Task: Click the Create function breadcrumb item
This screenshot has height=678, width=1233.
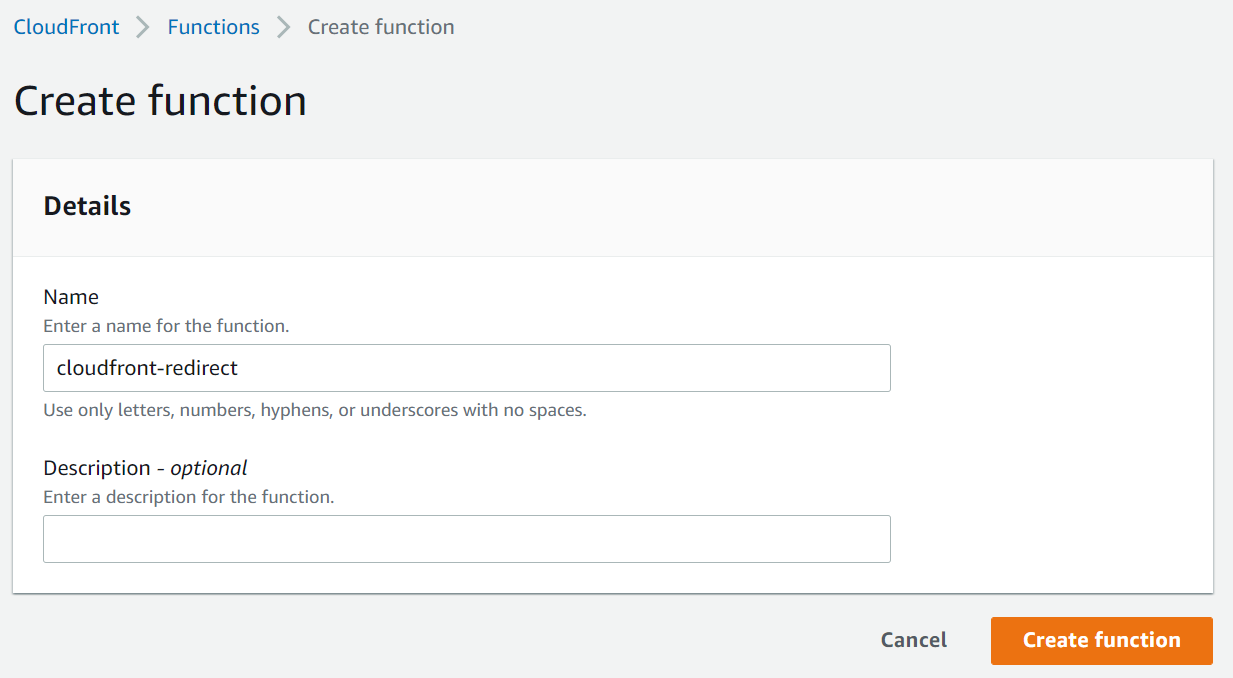Action: (x=380, y=27)
